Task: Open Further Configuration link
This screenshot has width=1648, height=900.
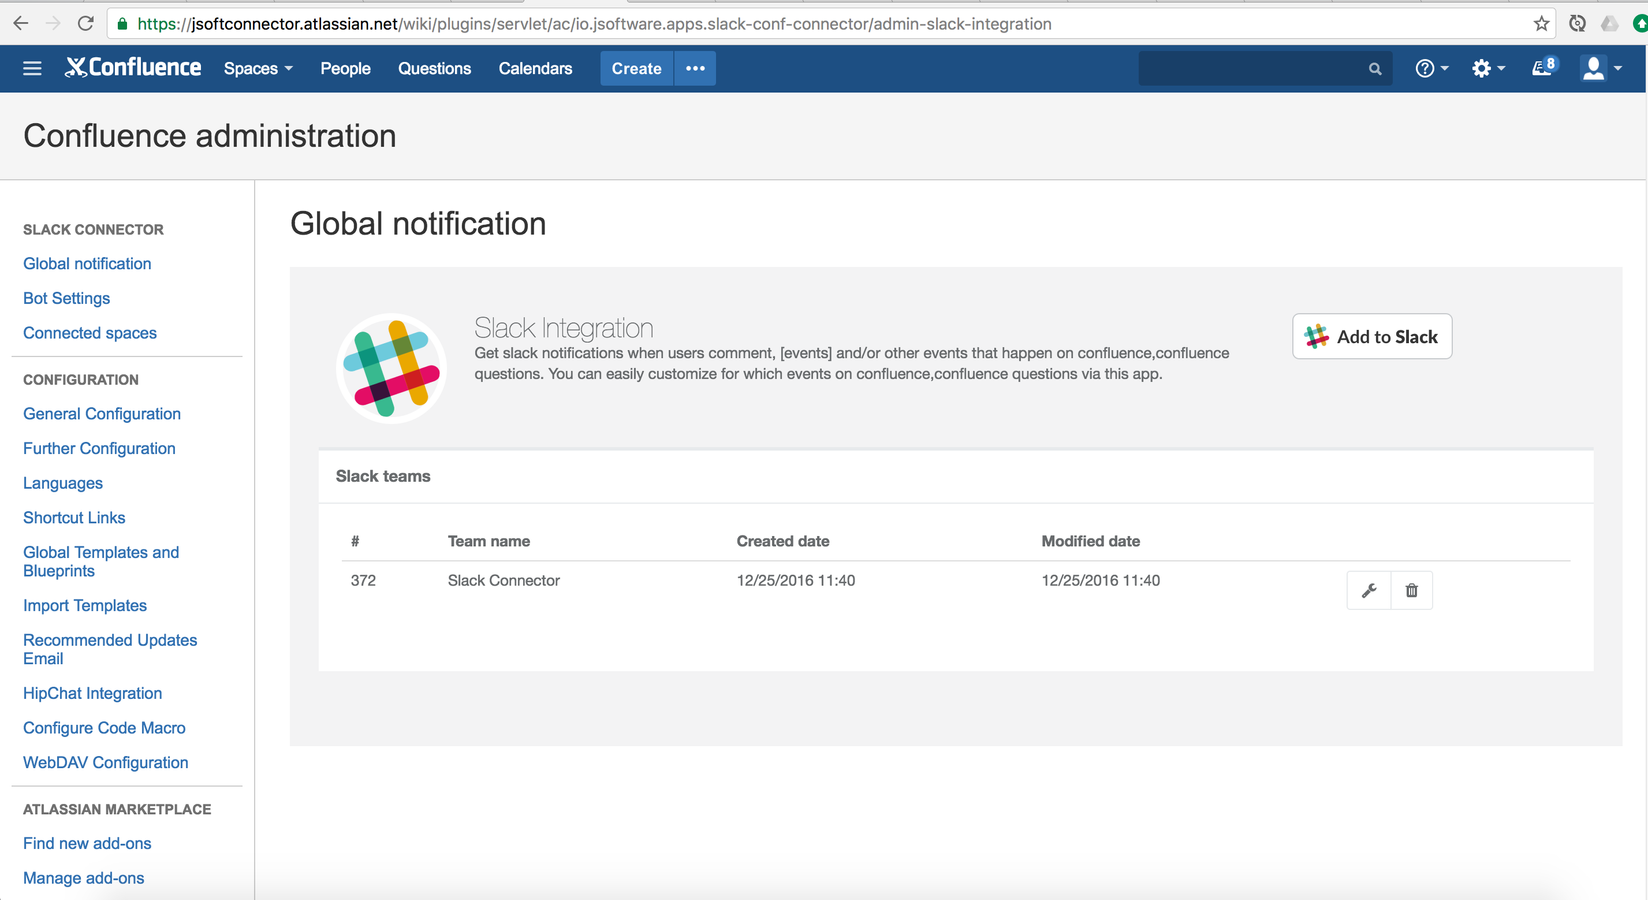Action: coord(99,448)
